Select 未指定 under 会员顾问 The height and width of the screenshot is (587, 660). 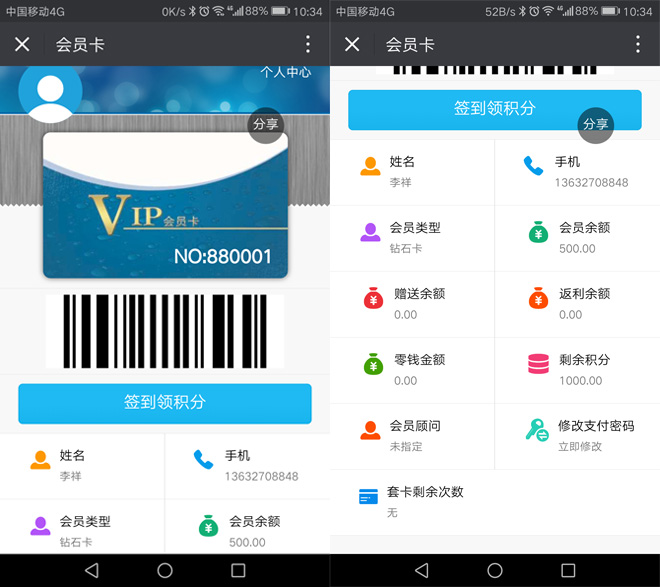coord(406,446)
